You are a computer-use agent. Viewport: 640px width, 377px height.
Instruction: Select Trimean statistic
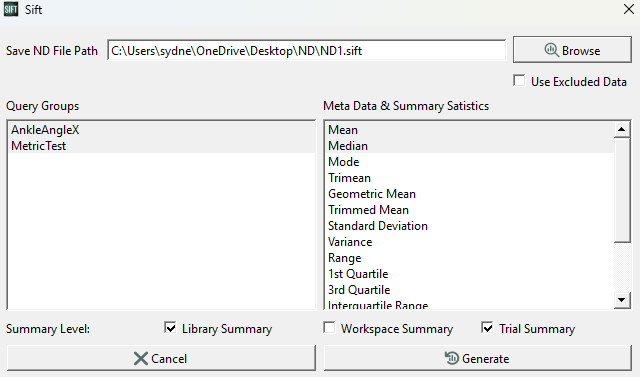pyautogui.click(x=470, y=178)
